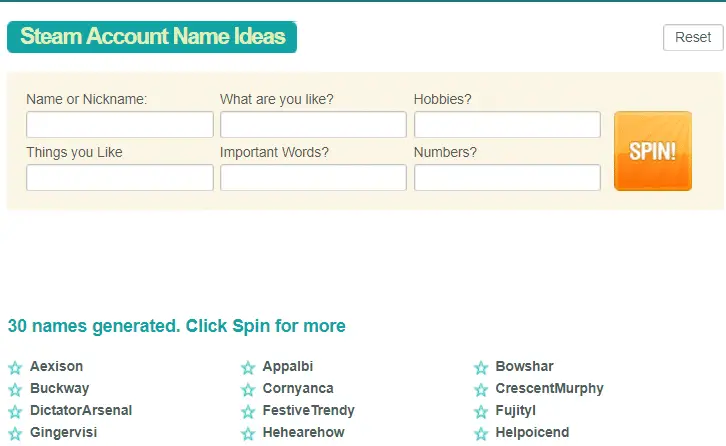Focus the Name or Nickname field
Viewport: 726px width, 446px height.
click(x=120, y=125)
